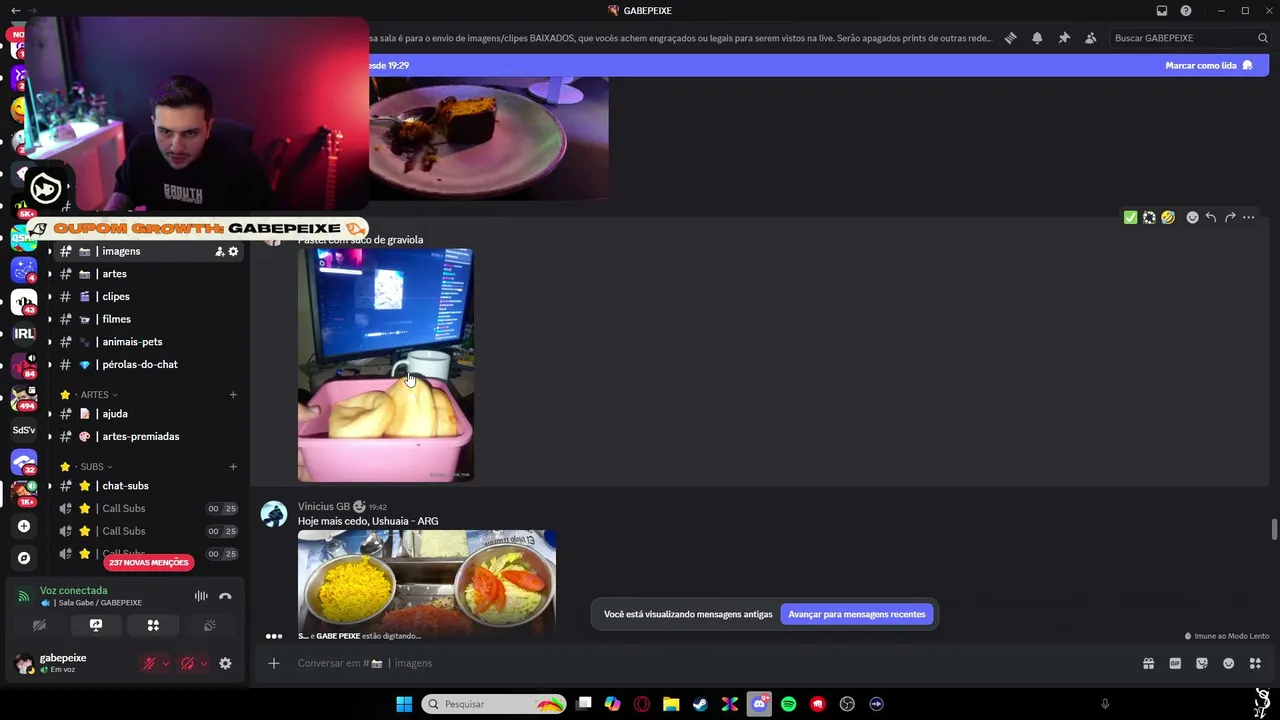This screenshot has height=720, width=1280.
Task: Open the emoji picker in message bar
Action: coord(1229,663)
